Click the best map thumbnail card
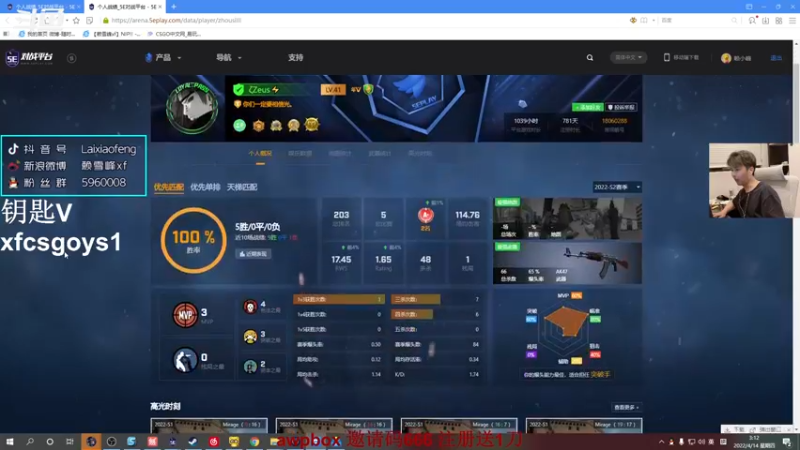 point(567,219)
